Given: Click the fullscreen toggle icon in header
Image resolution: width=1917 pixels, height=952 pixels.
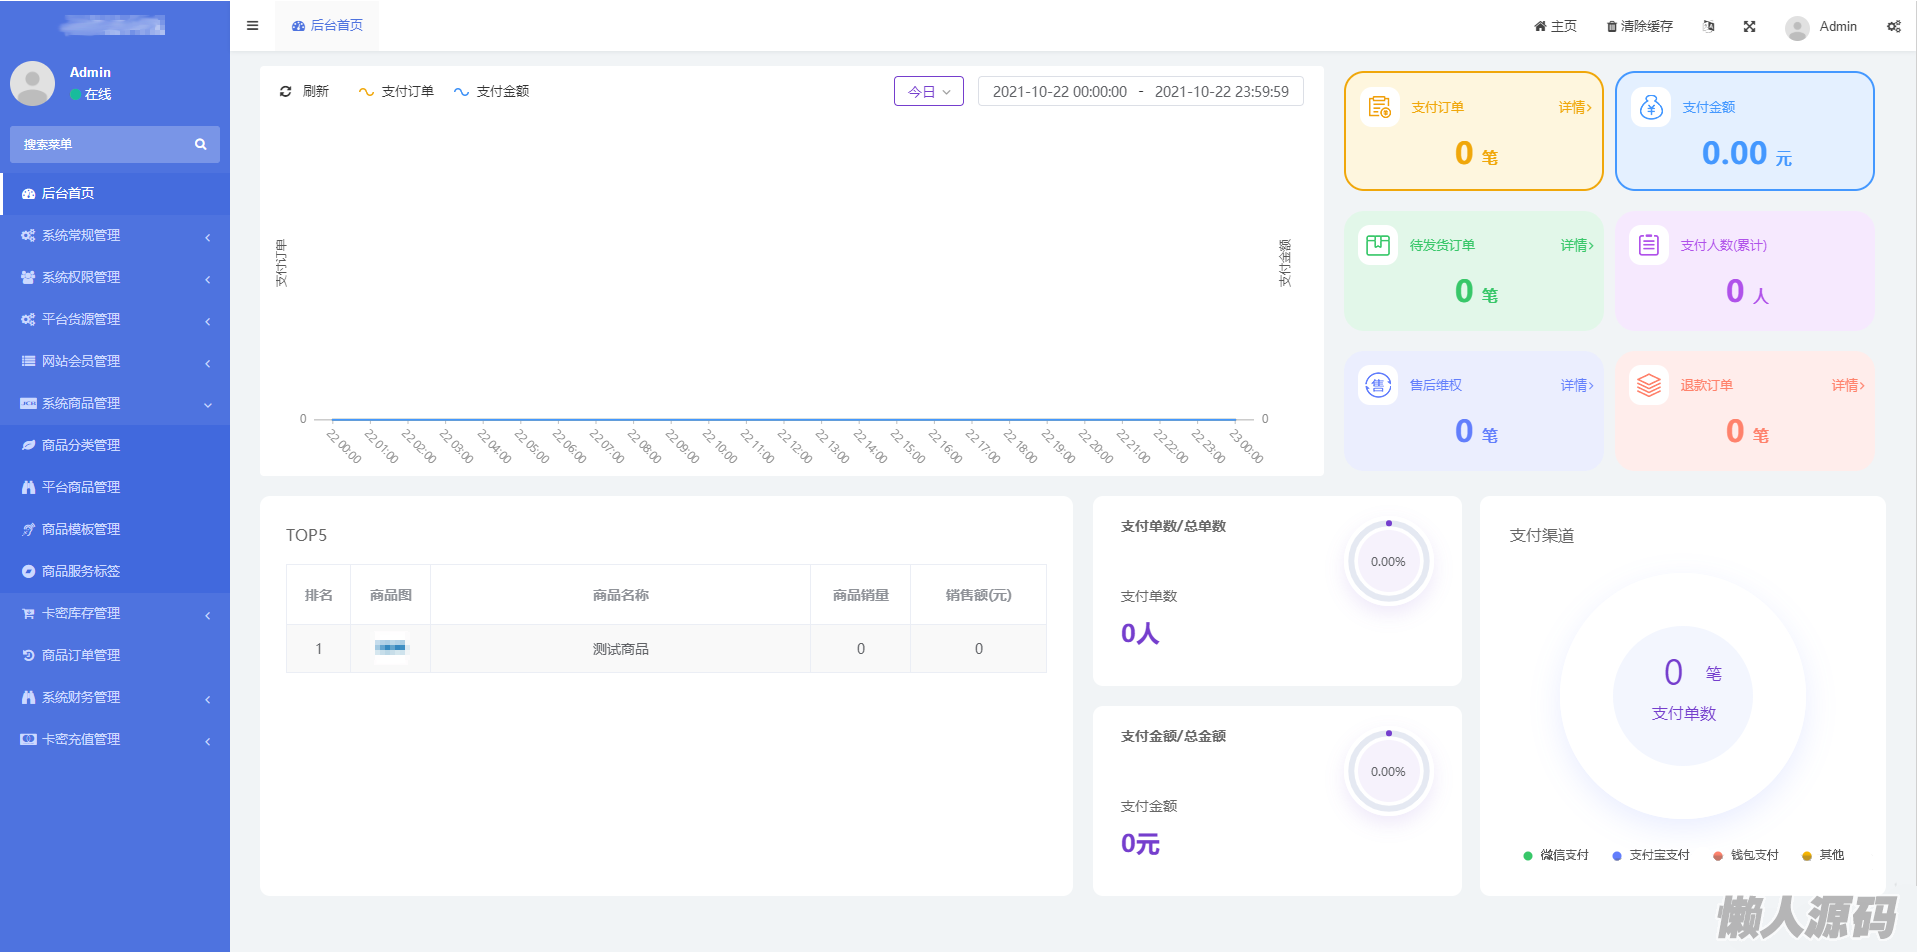Looking at the screenshot, I should coord(1749,27).
